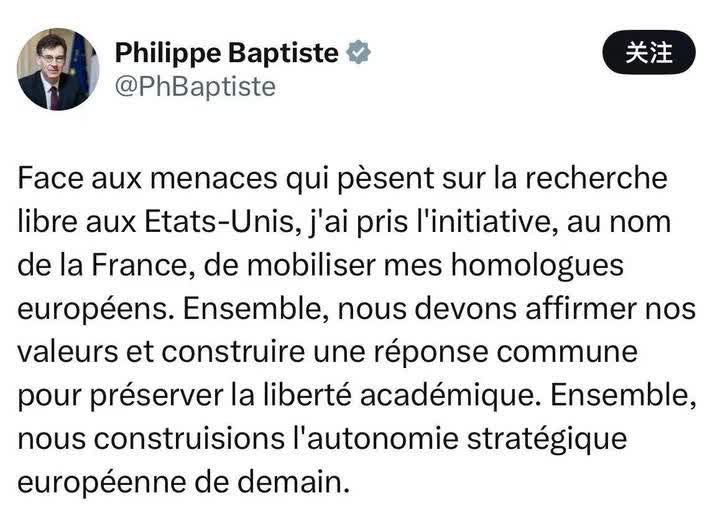Click the Philippe Baptiste display name

pyautogui.click(x=227, y=53)
